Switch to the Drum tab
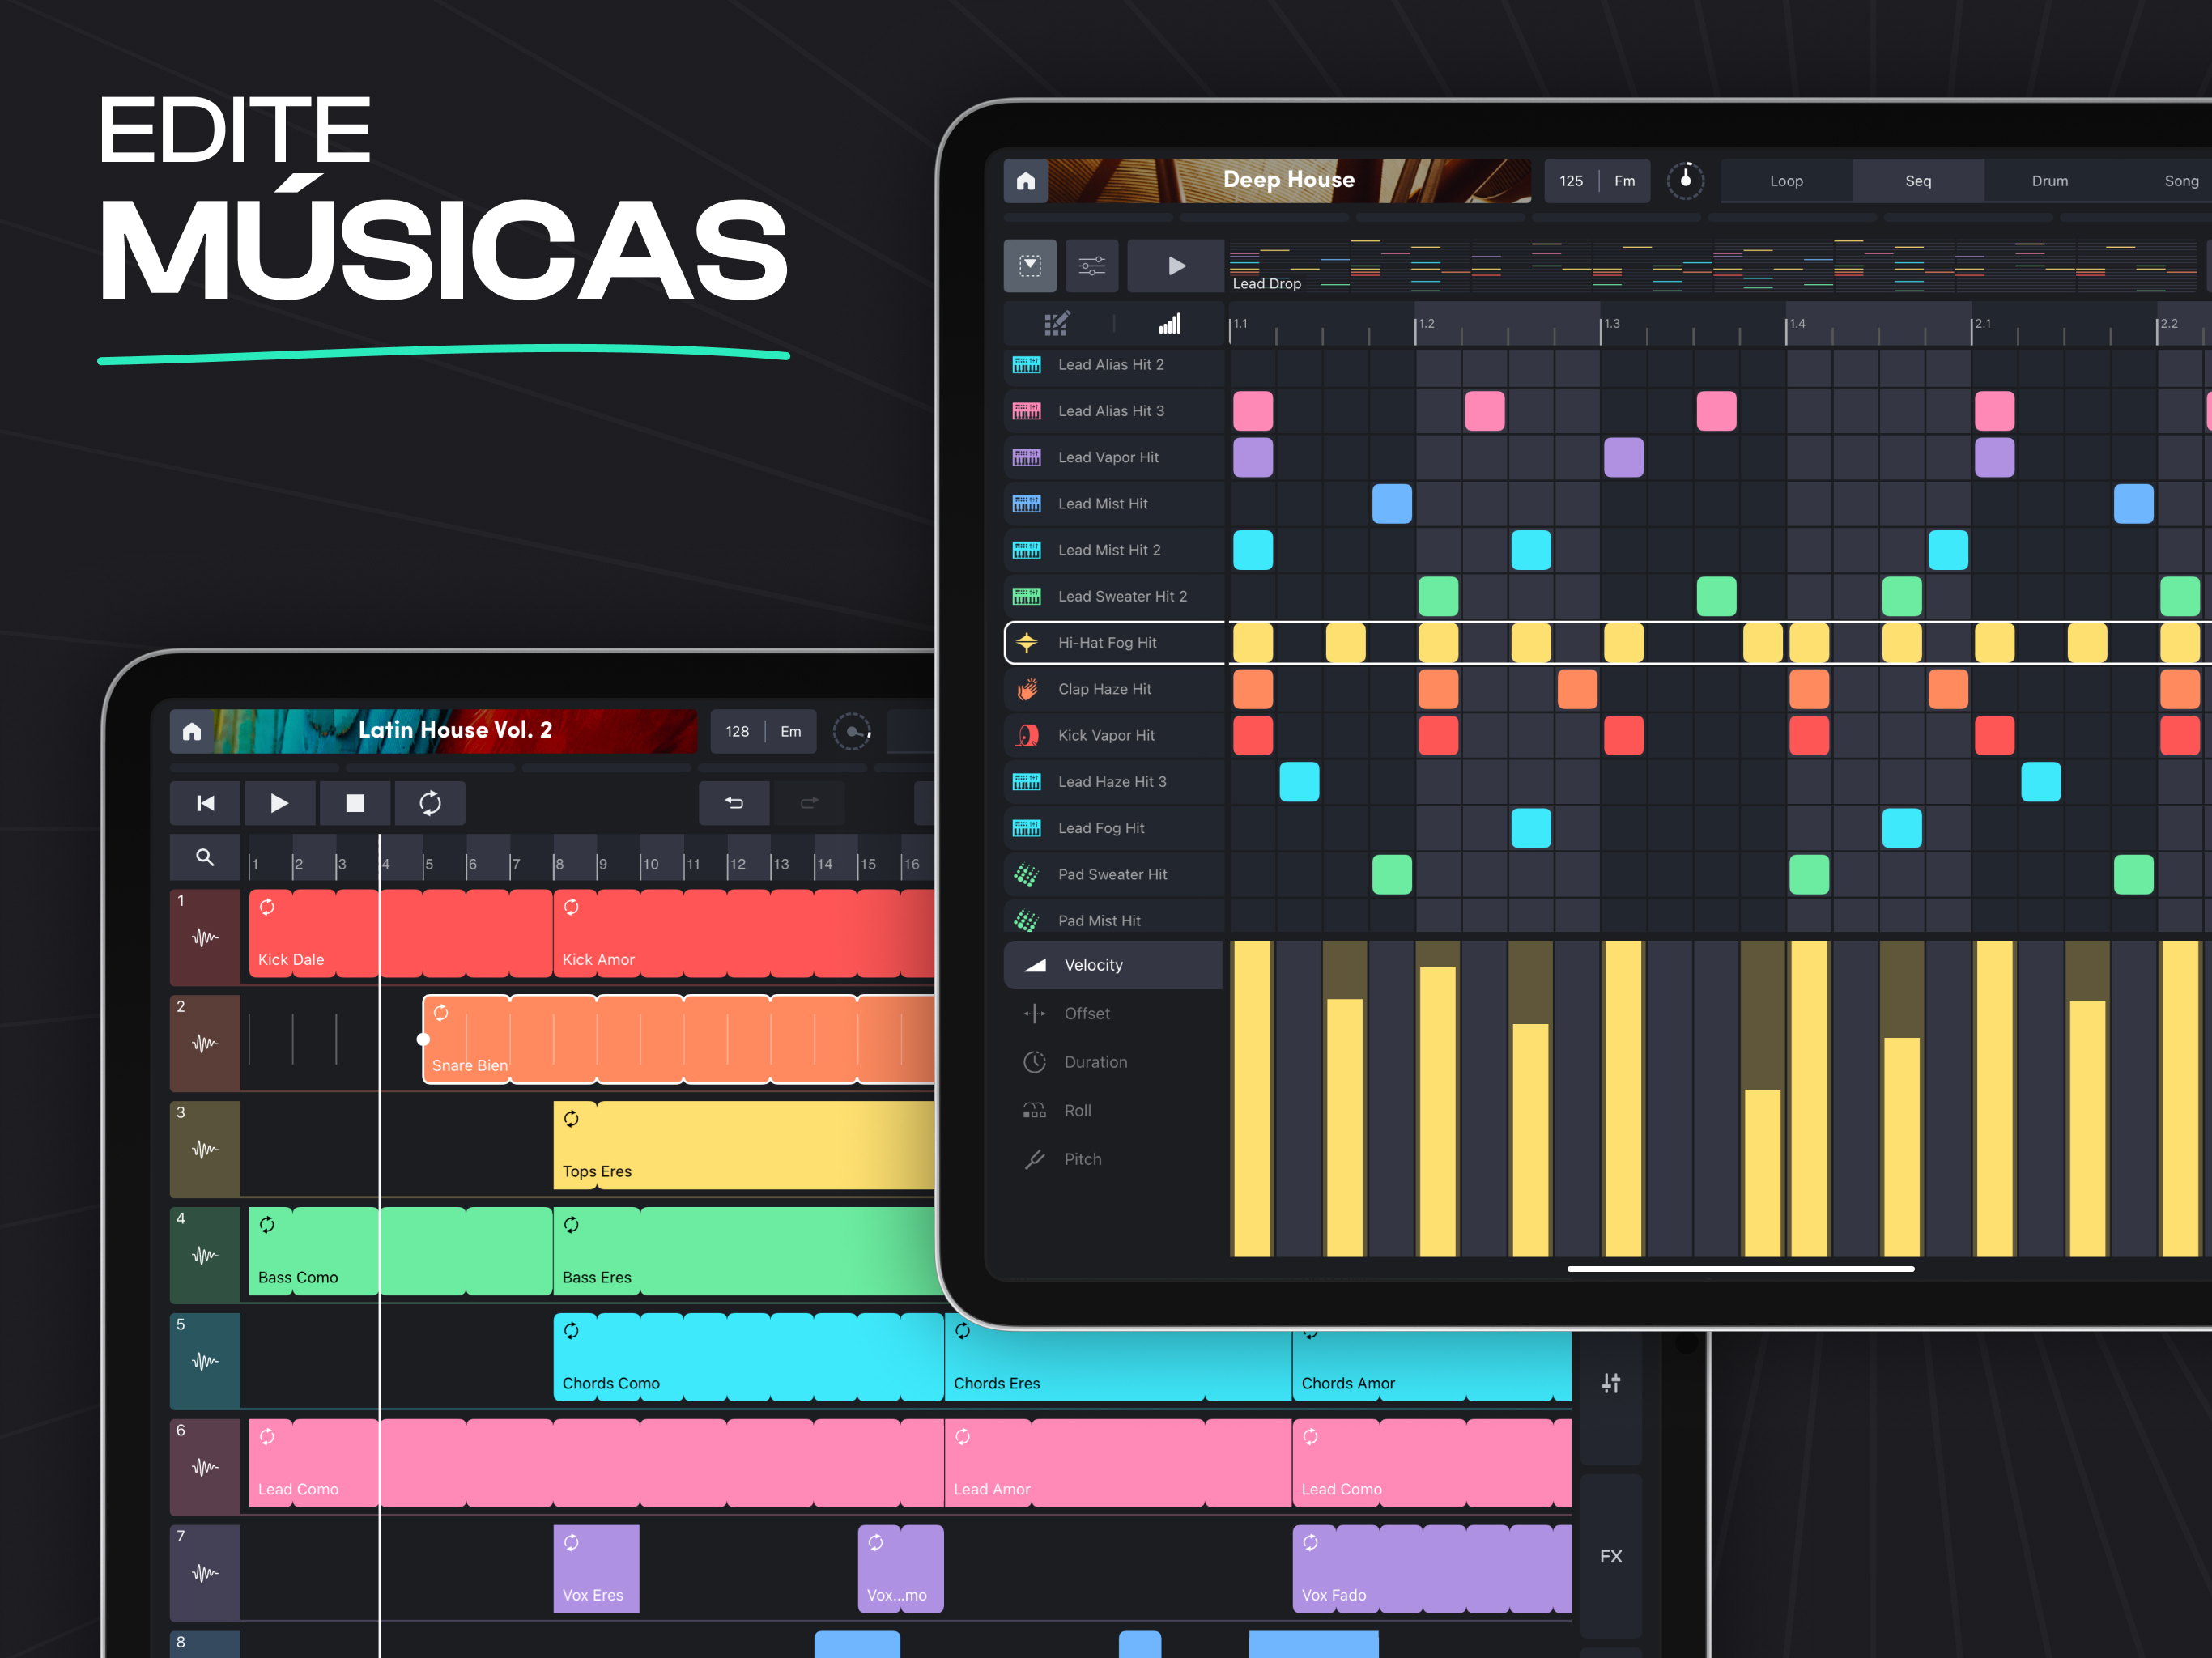2212x1658 pixels. point(2050,181)
